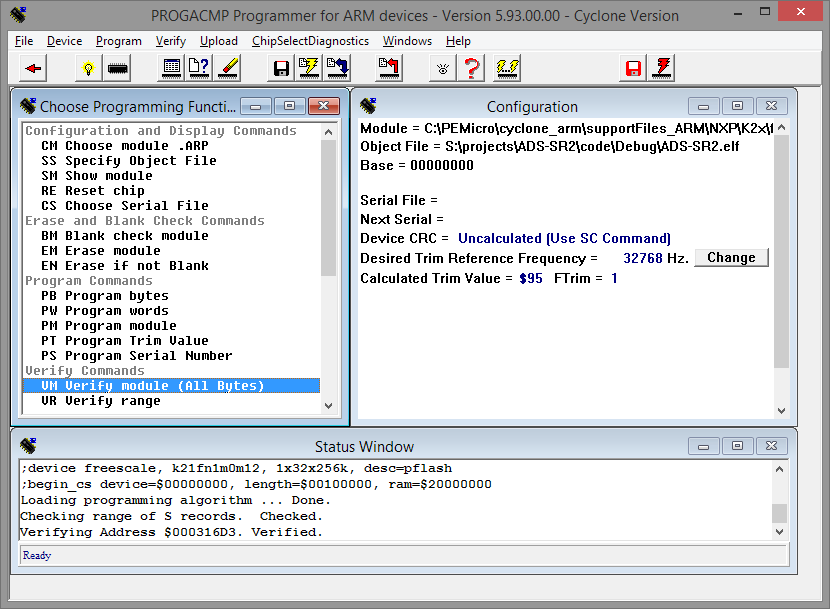Click the 32768 trim frequency value

(x=643, y=258)
